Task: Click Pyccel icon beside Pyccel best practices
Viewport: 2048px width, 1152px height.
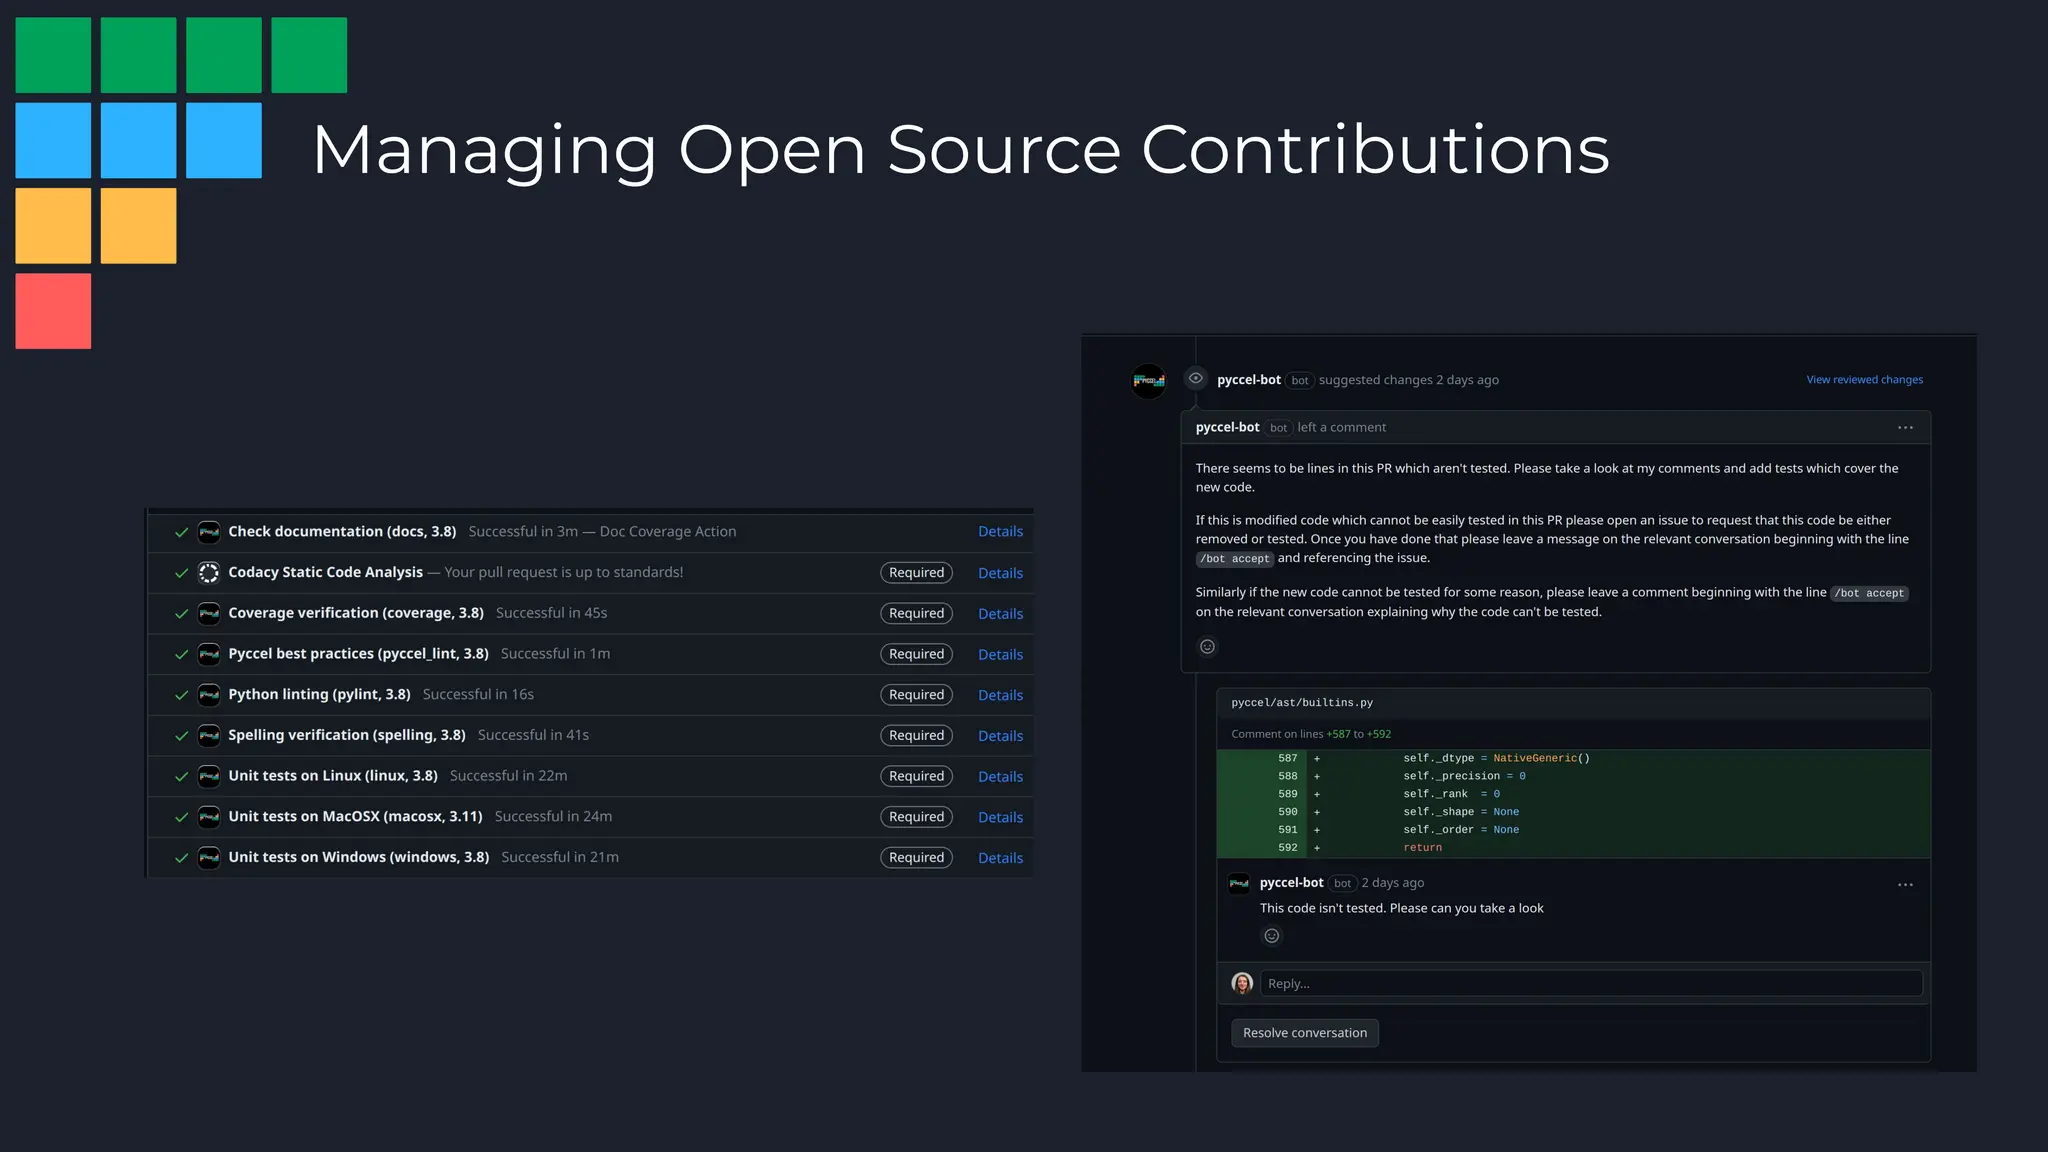Action: [x=208, y=654]
